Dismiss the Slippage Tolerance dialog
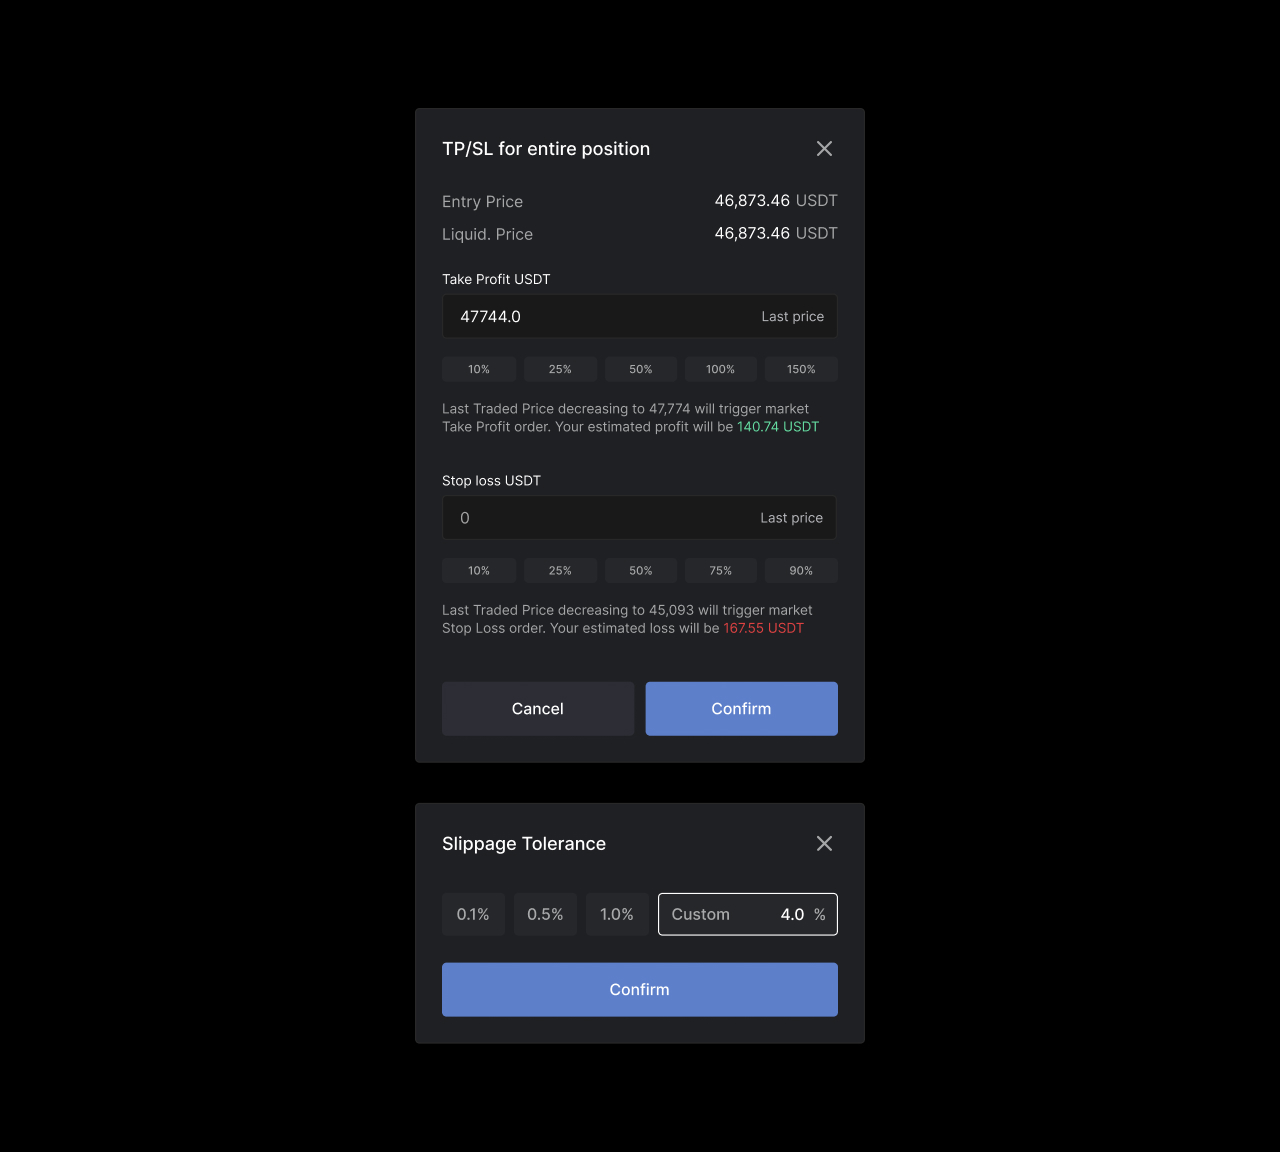1280x1152 pixels. [824, 843]
